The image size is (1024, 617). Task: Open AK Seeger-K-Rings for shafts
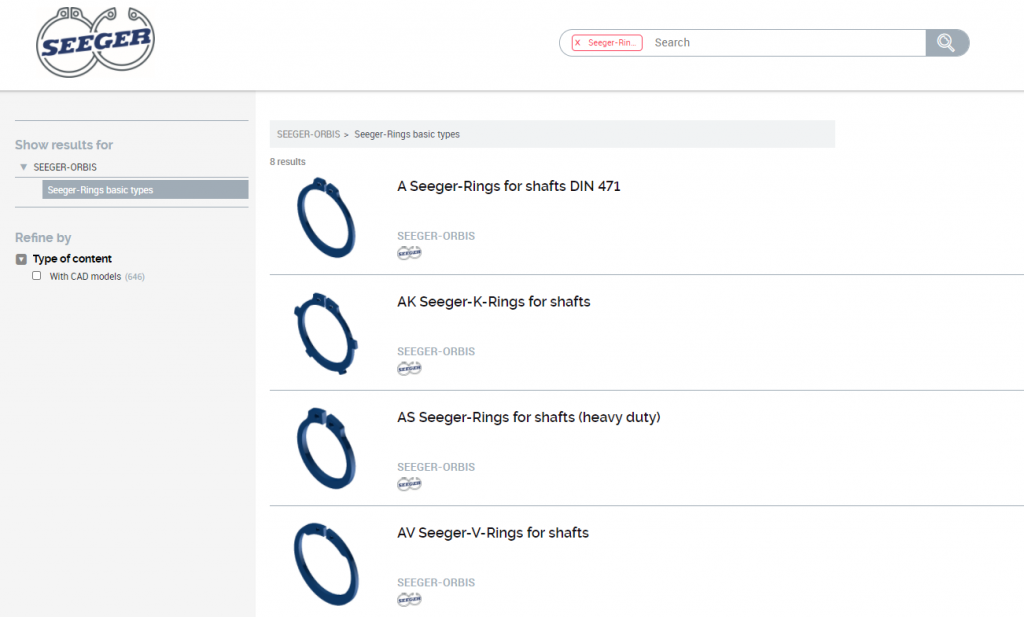tap(493, 302)
